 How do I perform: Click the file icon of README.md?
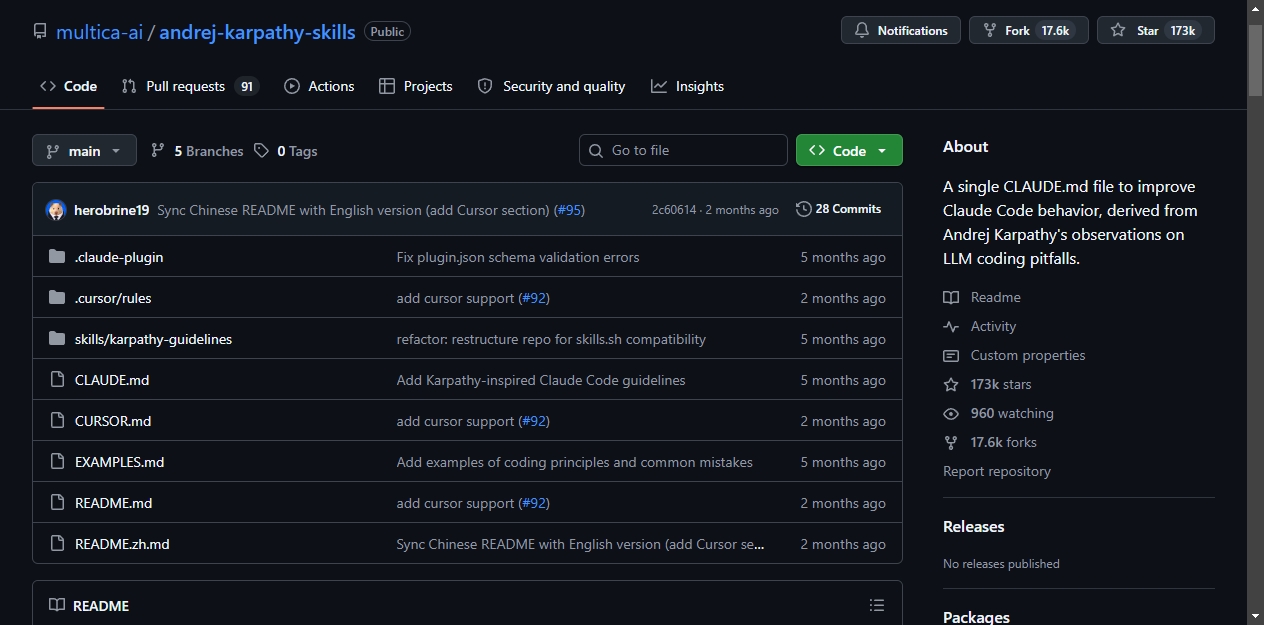pyautogui.click(x=57, y=503)
